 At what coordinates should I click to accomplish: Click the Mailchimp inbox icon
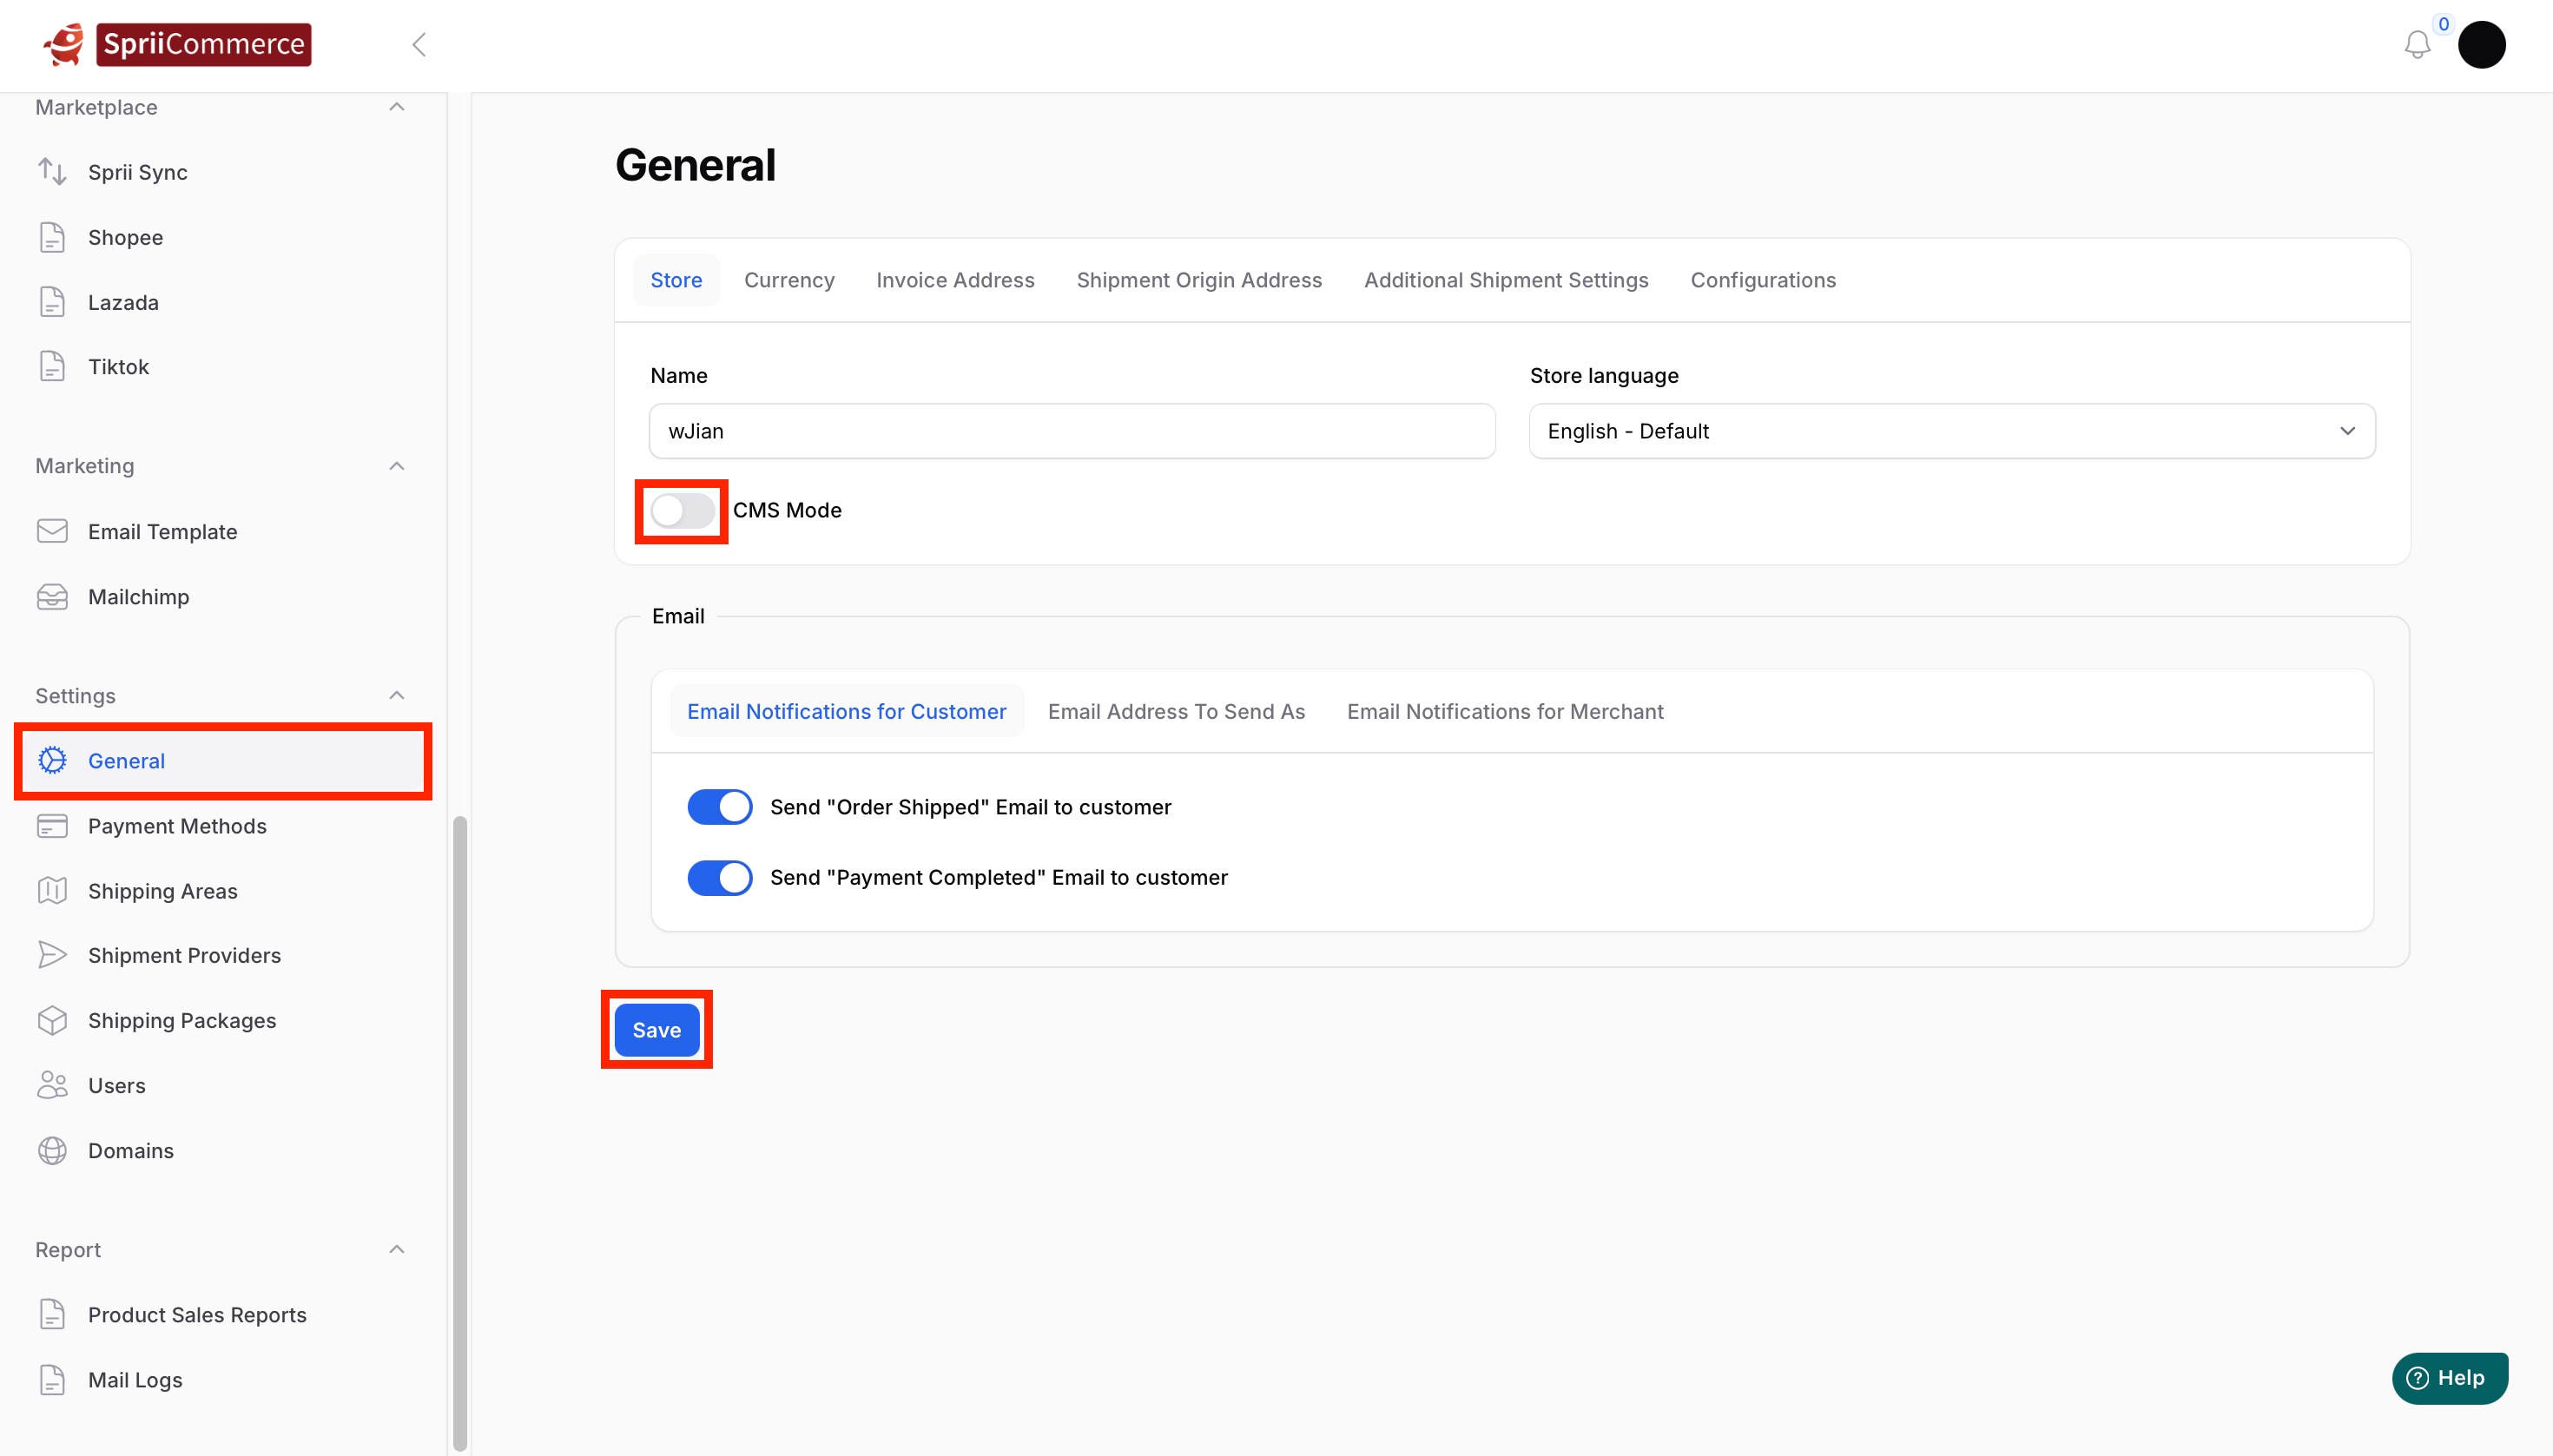(x=52, y=597)
